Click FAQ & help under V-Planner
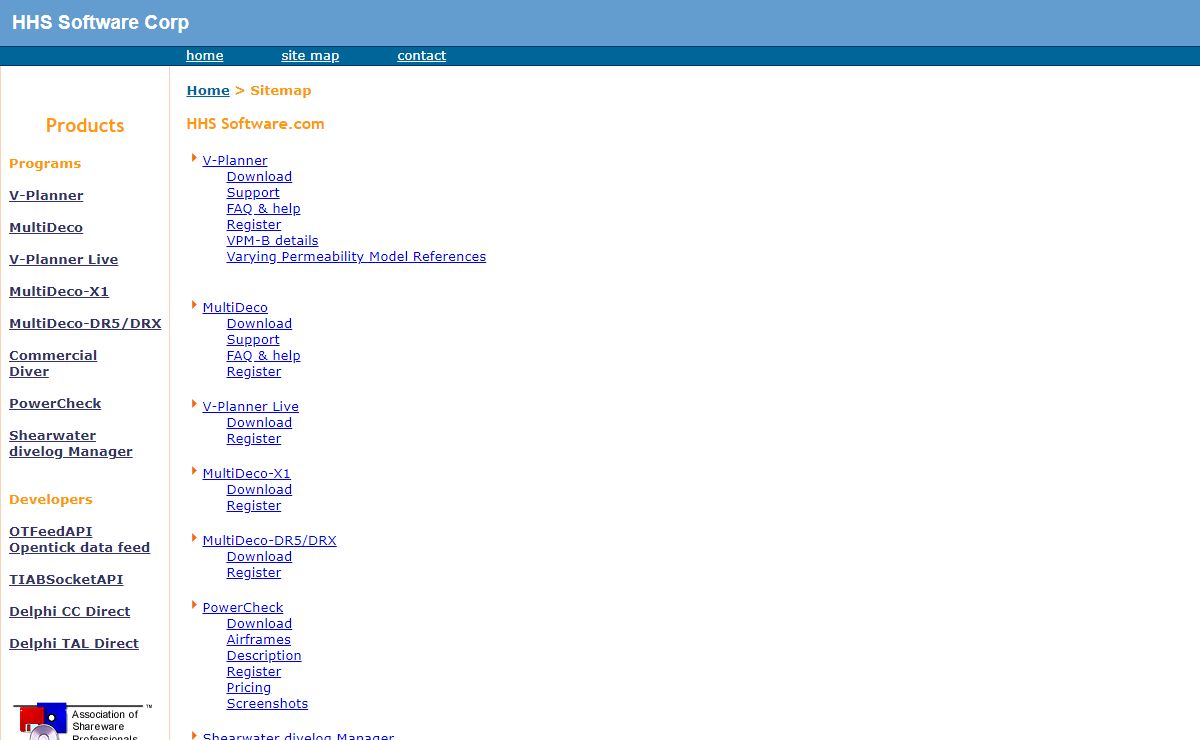The width and height of the screenshot is (1200, 740). pos(263,208)
